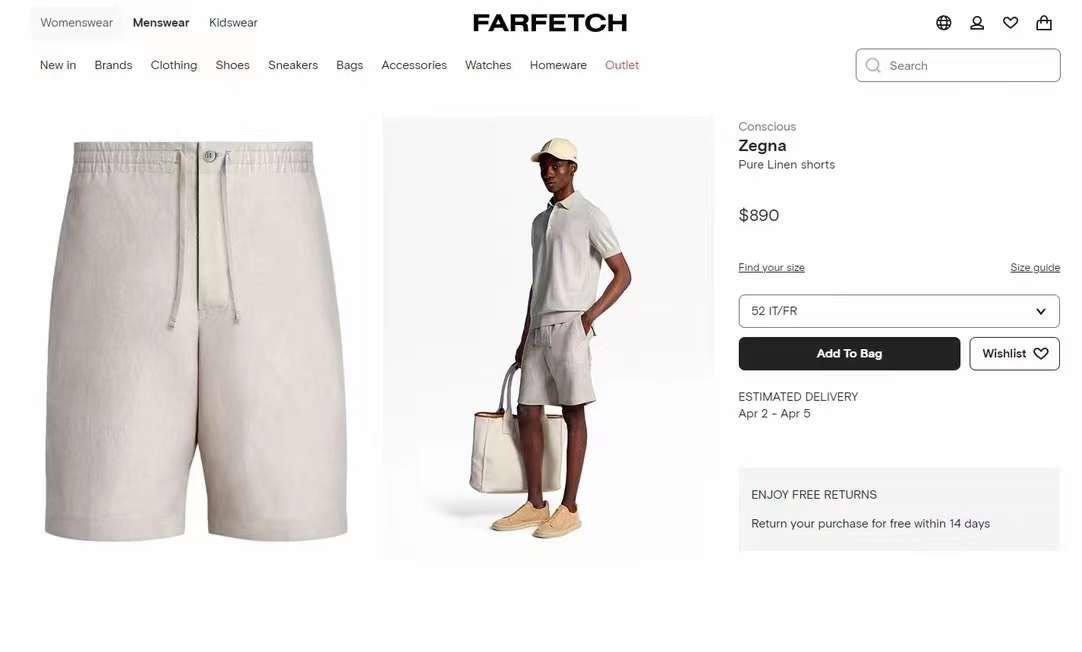Open the Sneakers menu
This screenshot has height=652, width=1082.
pyautogui.click(x=293, y=65)
